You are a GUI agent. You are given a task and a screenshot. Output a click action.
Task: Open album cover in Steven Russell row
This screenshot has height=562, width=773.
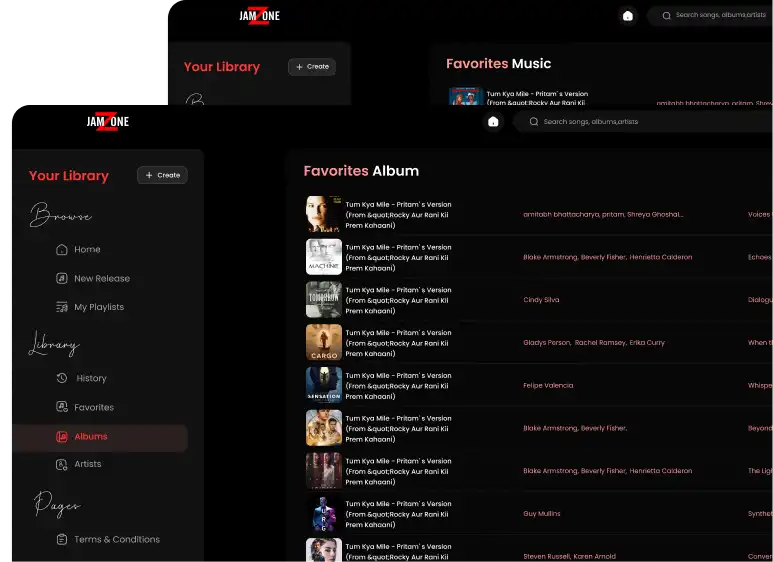(x=324, y=550)
